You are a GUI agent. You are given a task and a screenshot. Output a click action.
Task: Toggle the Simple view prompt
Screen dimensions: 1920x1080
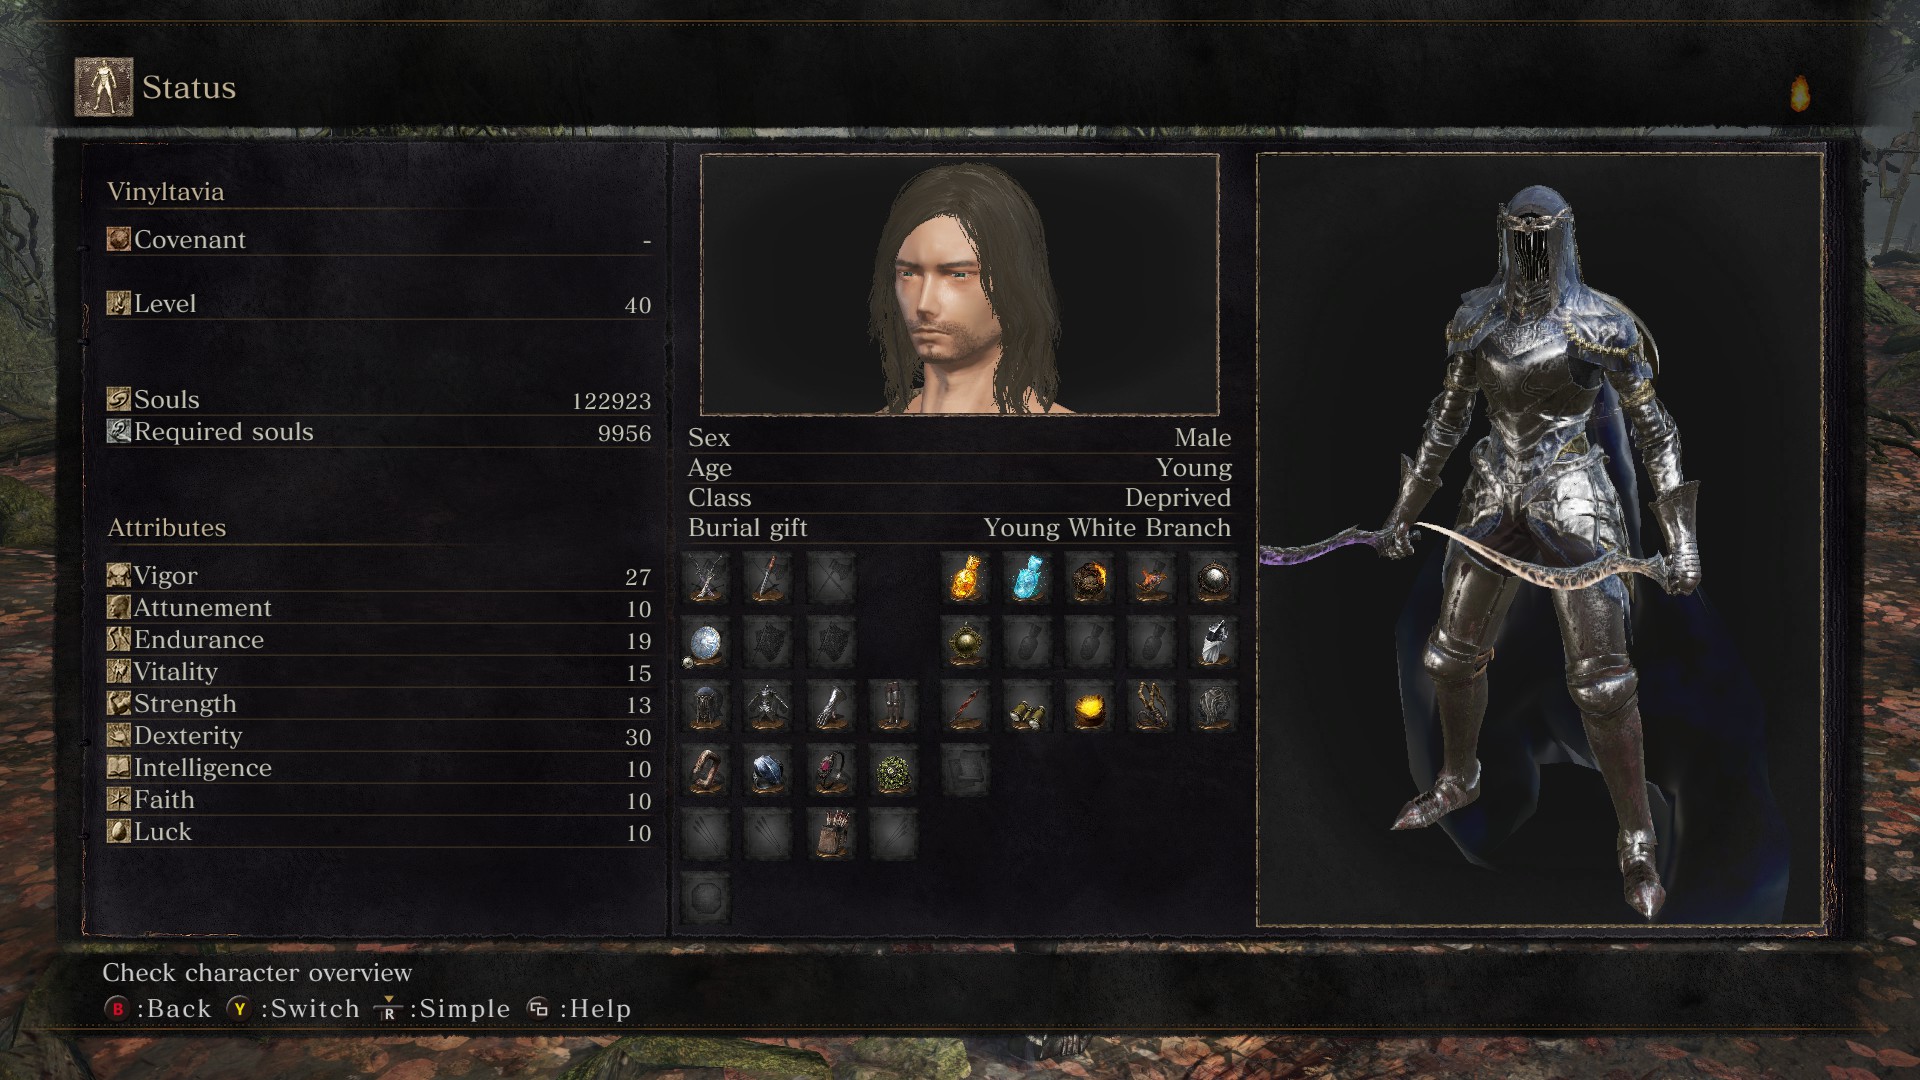click(442, 1009)
